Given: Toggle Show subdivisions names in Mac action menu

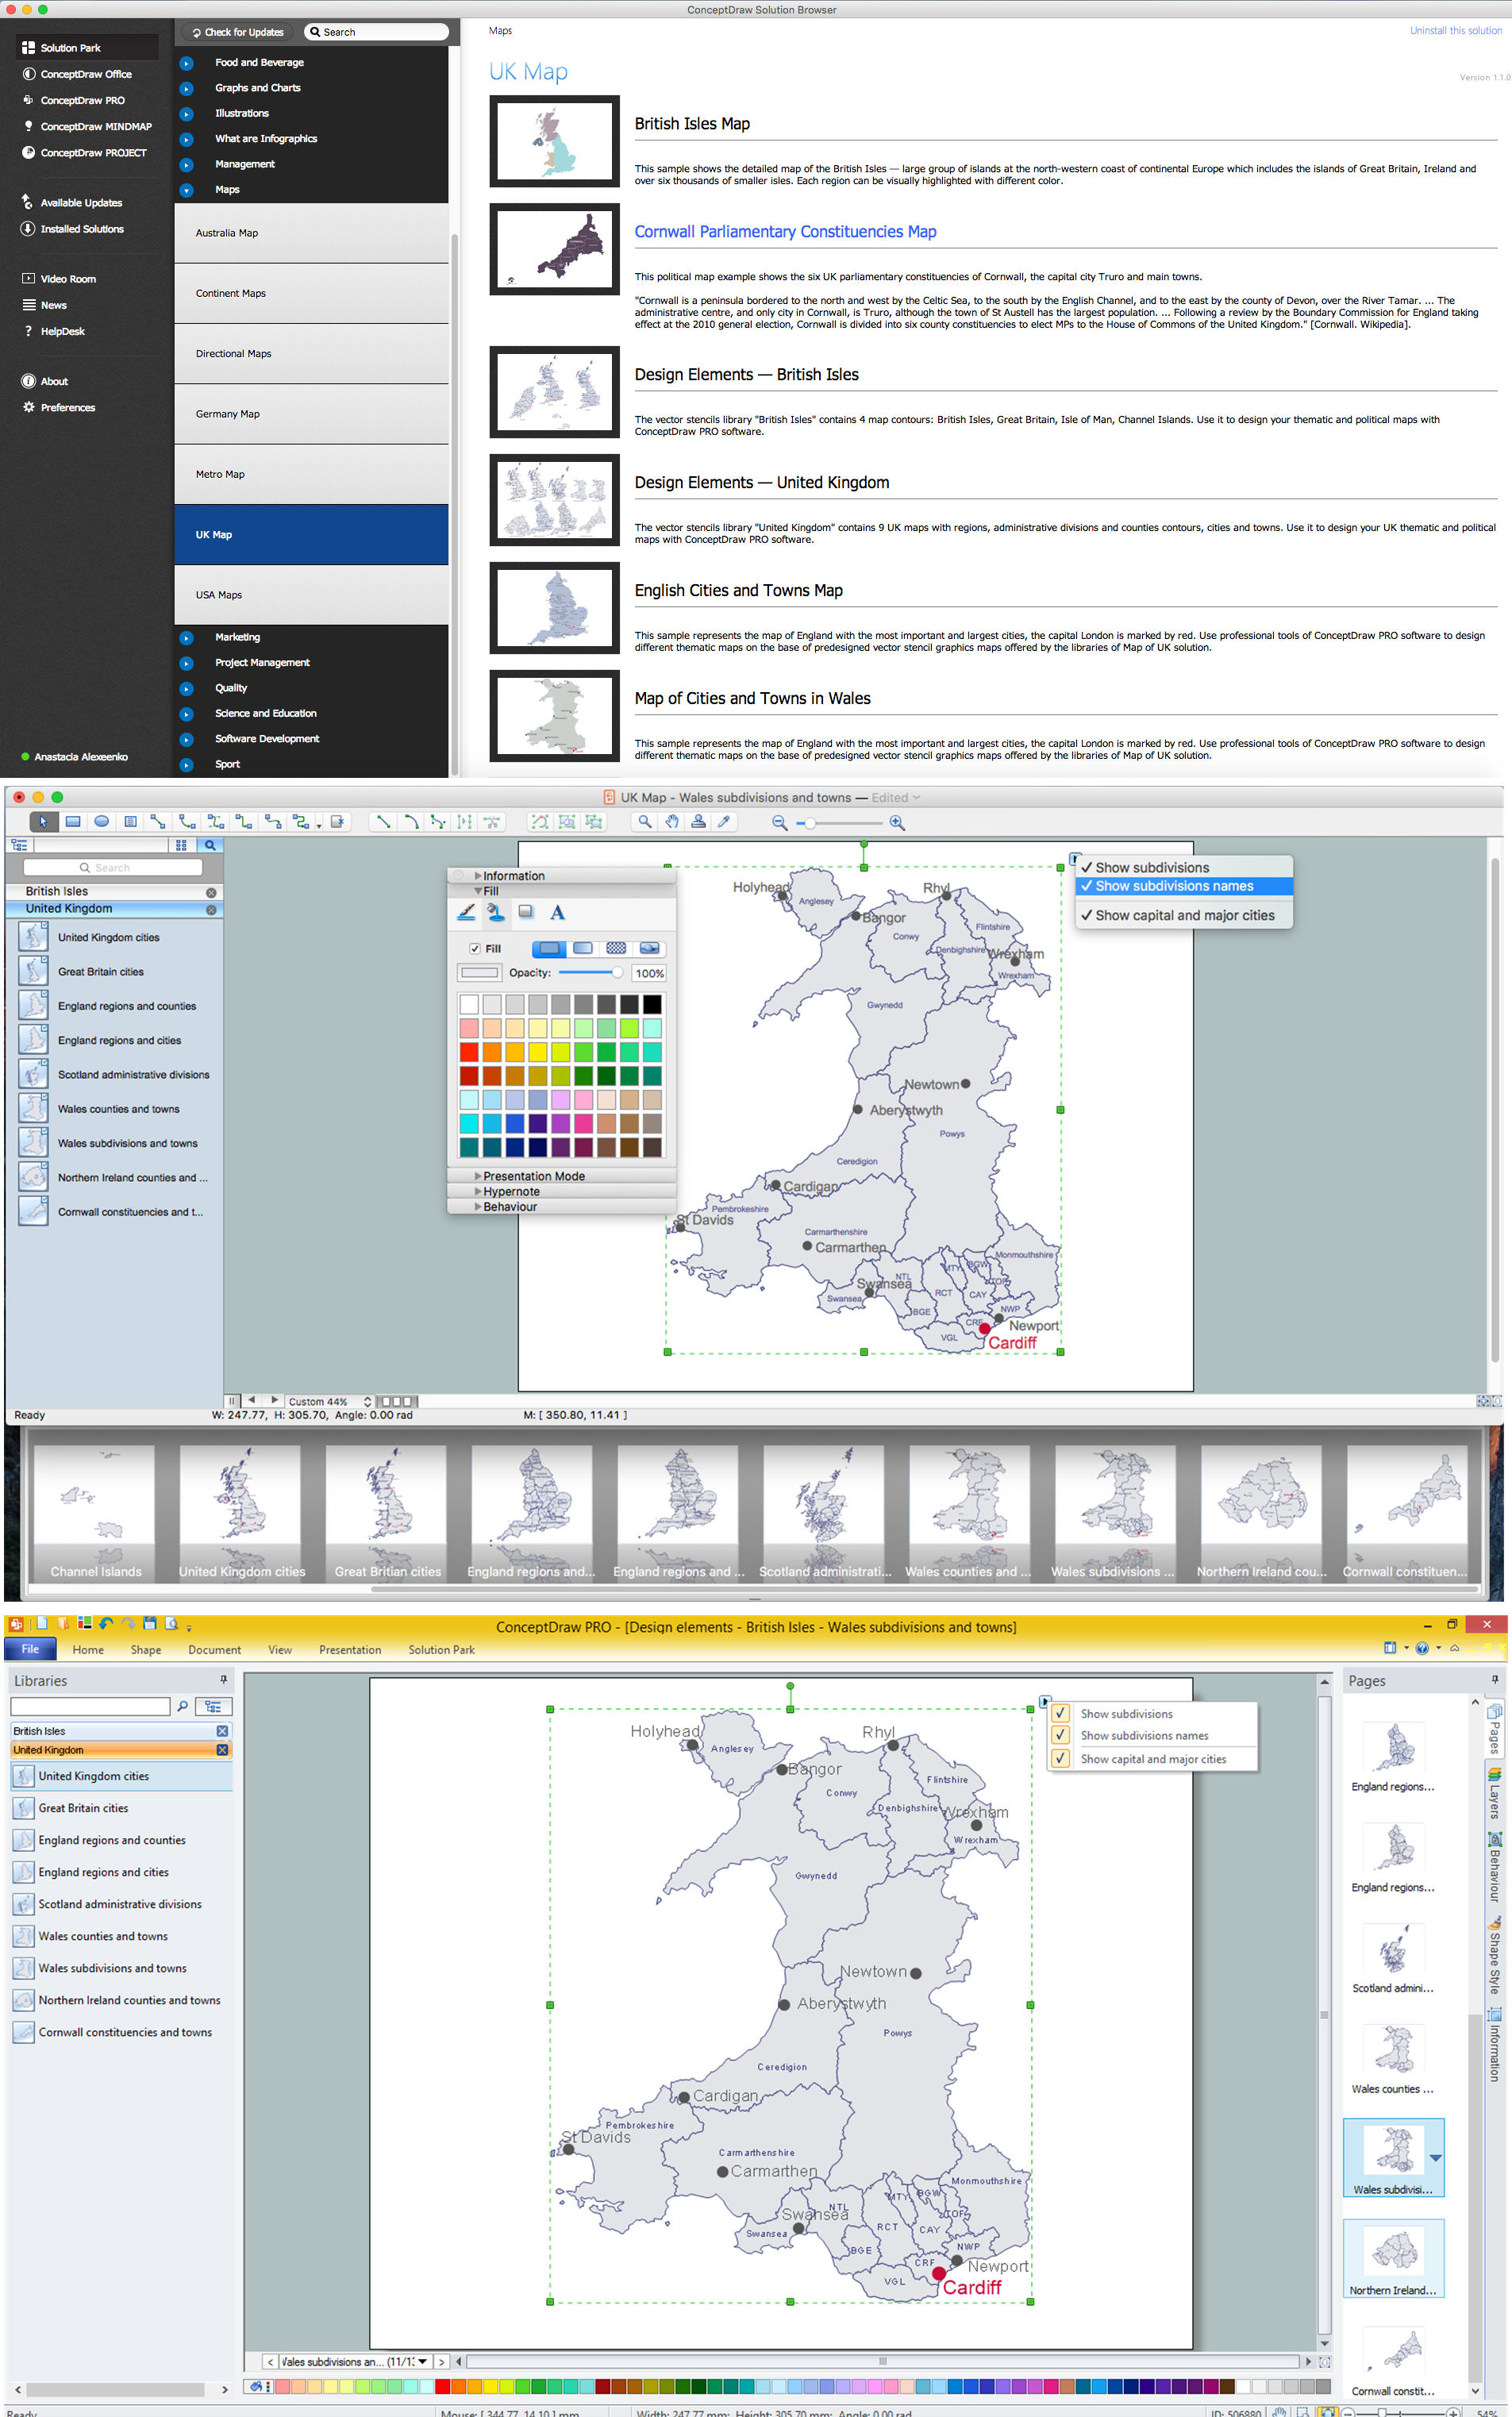Looking at the screenshot, I should [x=1184, y=886].
